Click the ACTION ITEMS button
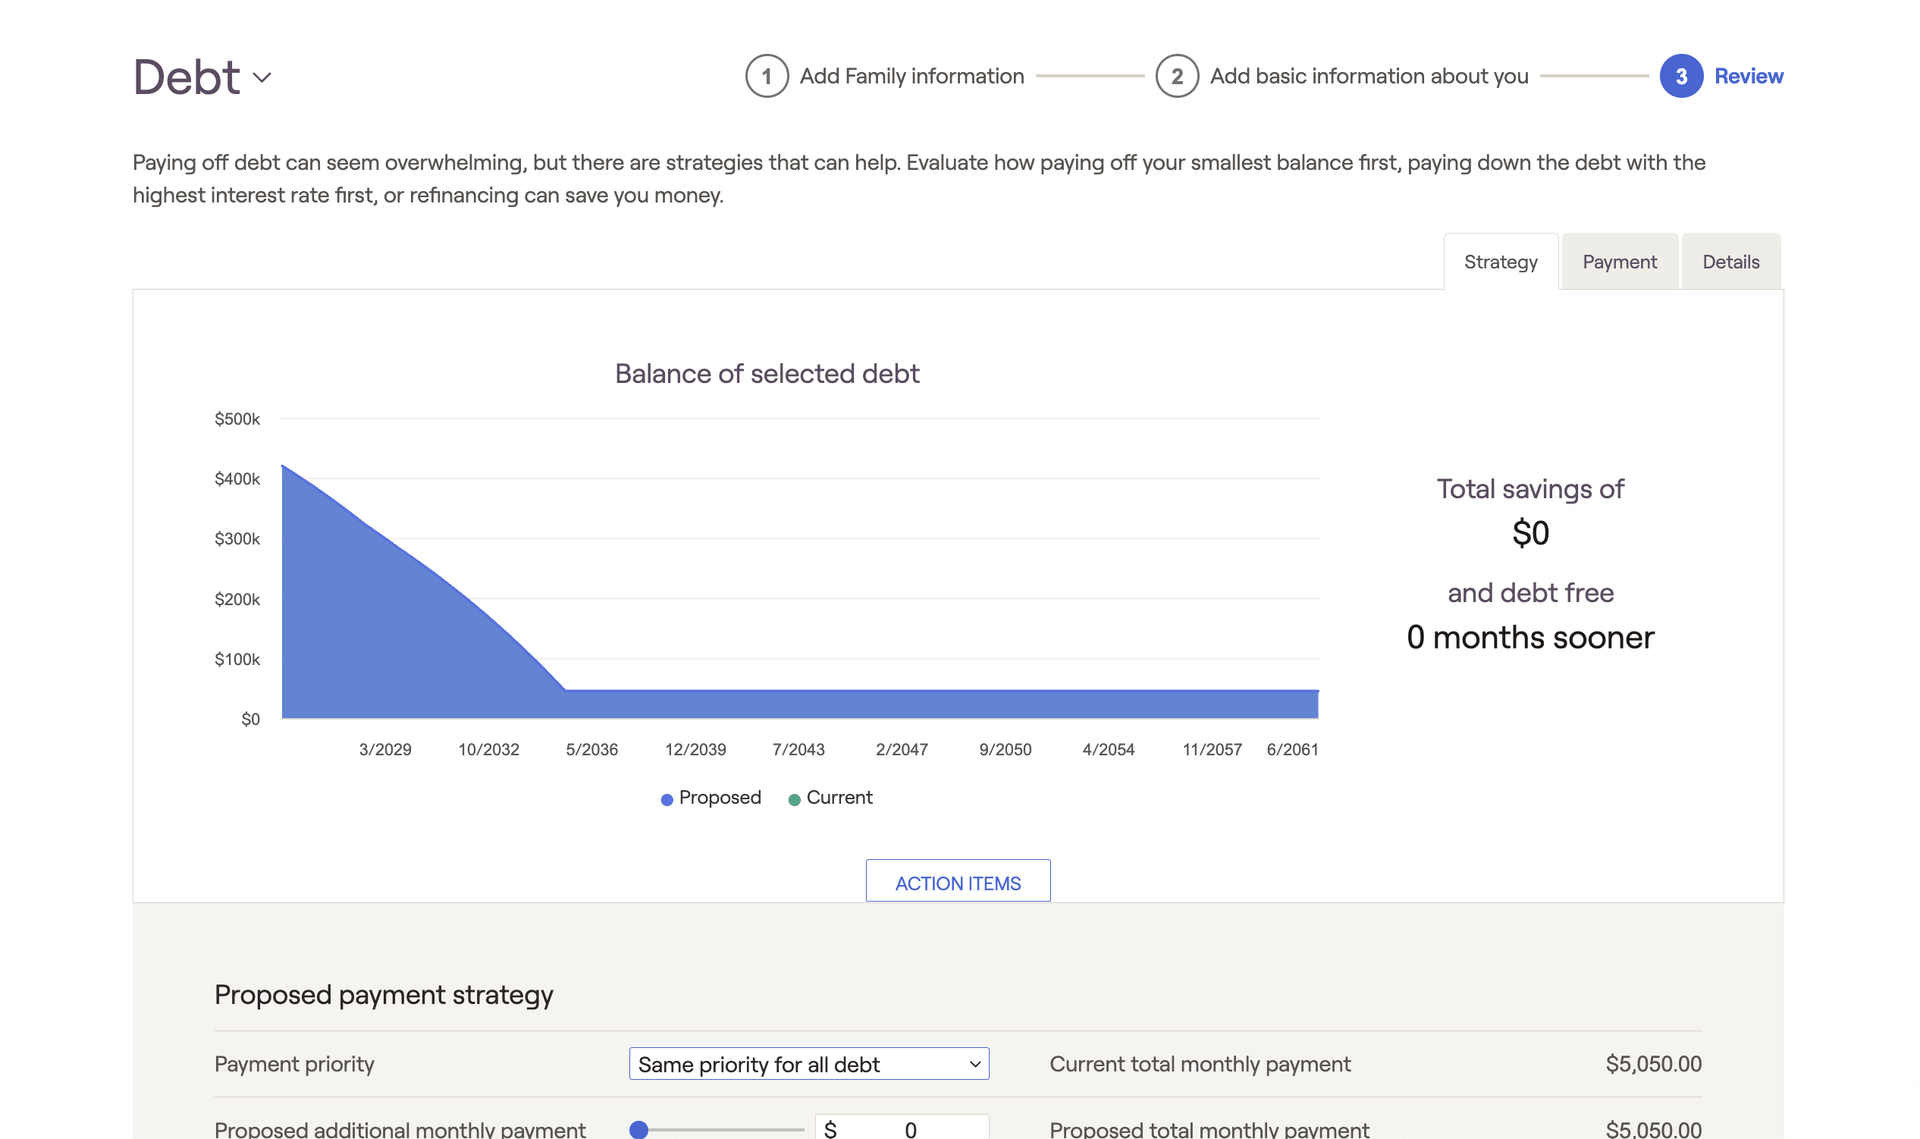Viewport: 1920px width, 1139px height. [x=958, y=882]
